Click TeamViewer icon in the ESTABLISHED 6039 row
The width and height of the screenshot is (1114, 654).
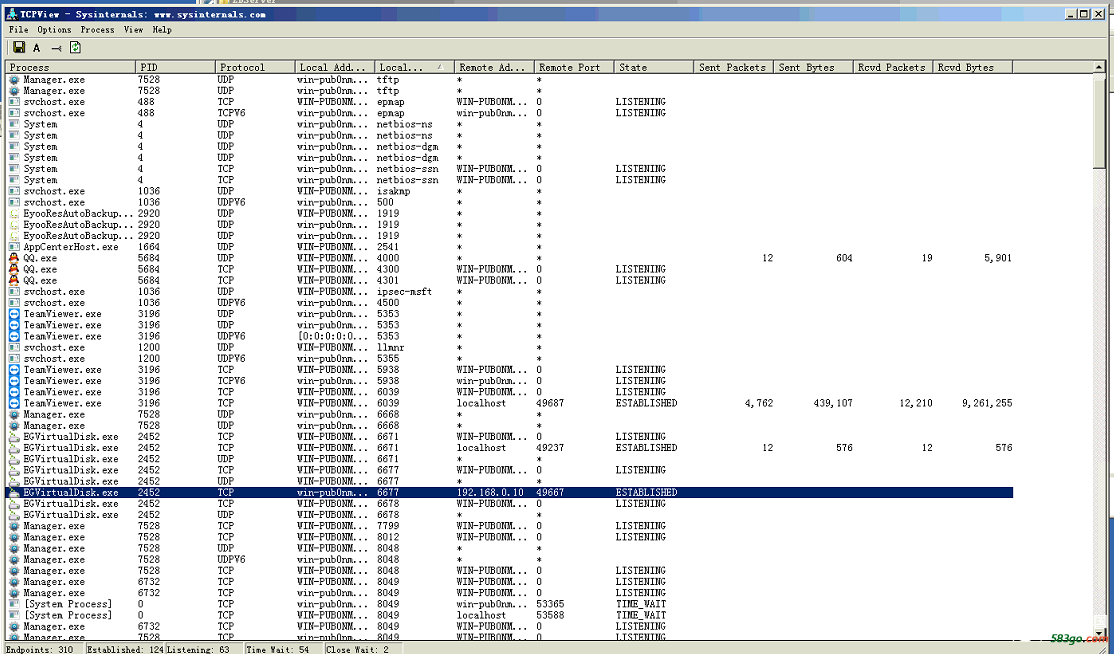(x=14, y=403)
